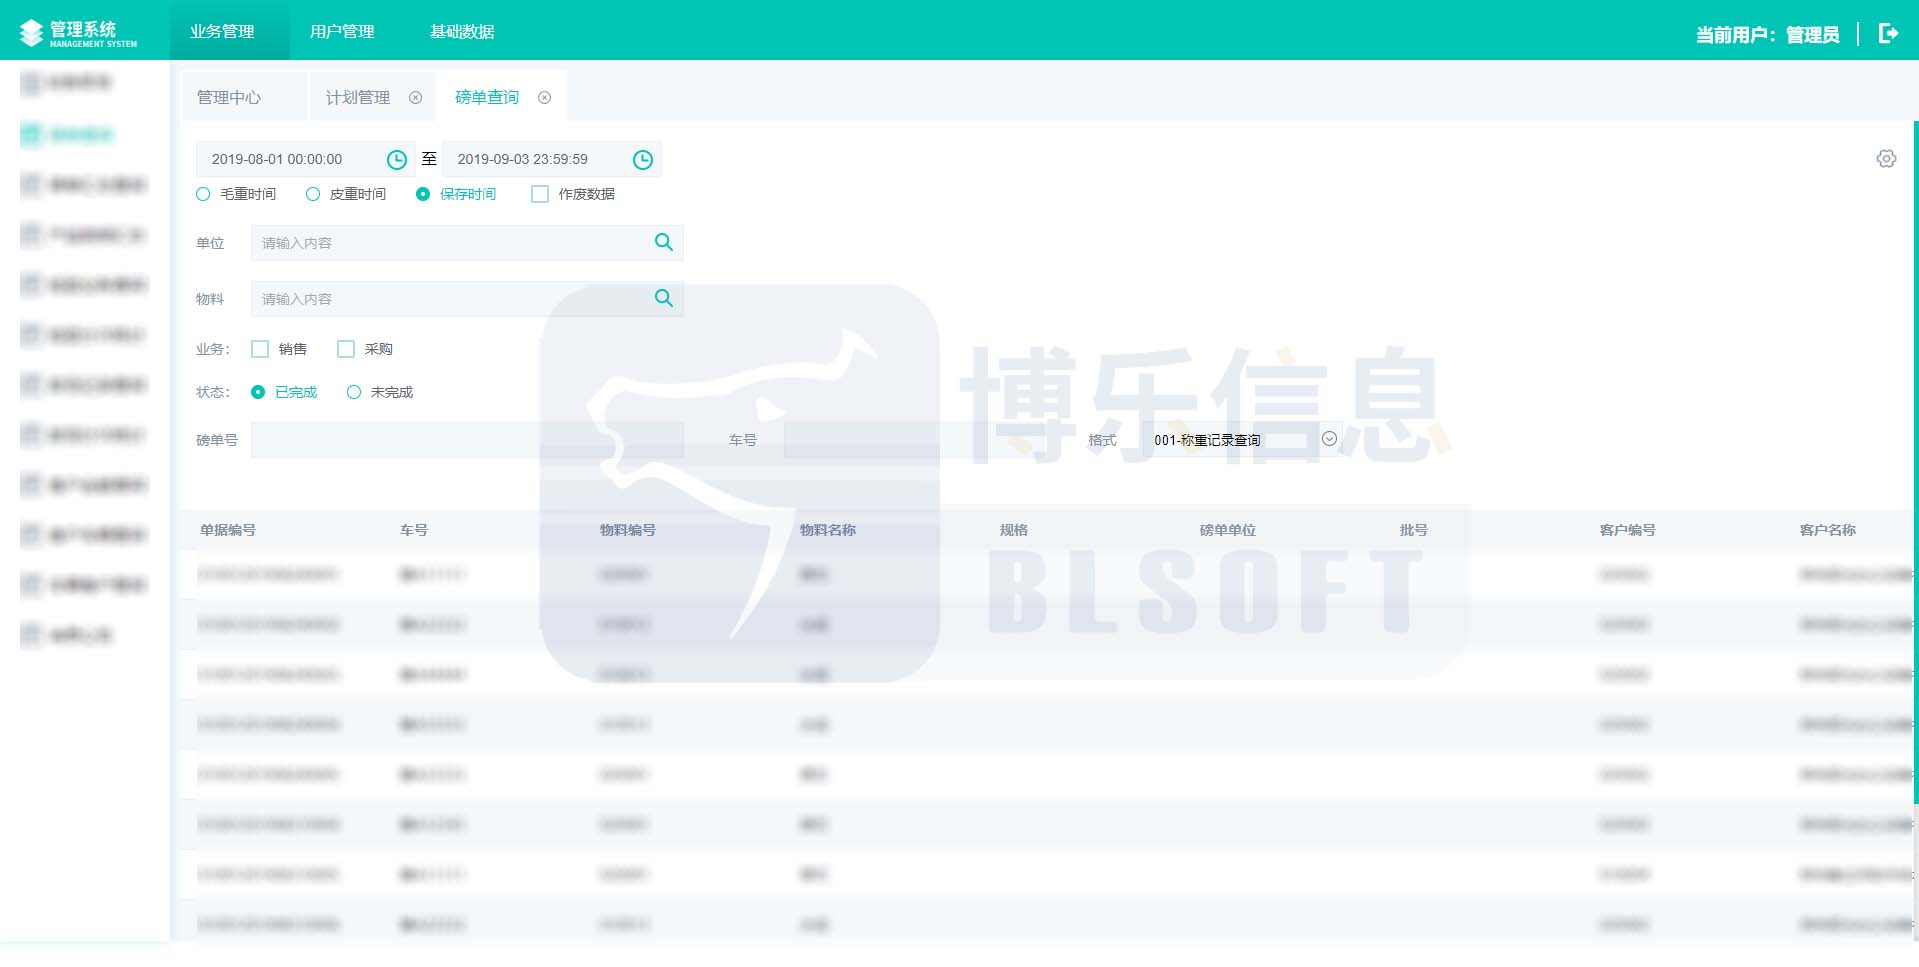Image resolution: width=1919 pixels, height=967 pixels.
Task: Click the 磅单号 input field
Action: 467,440
